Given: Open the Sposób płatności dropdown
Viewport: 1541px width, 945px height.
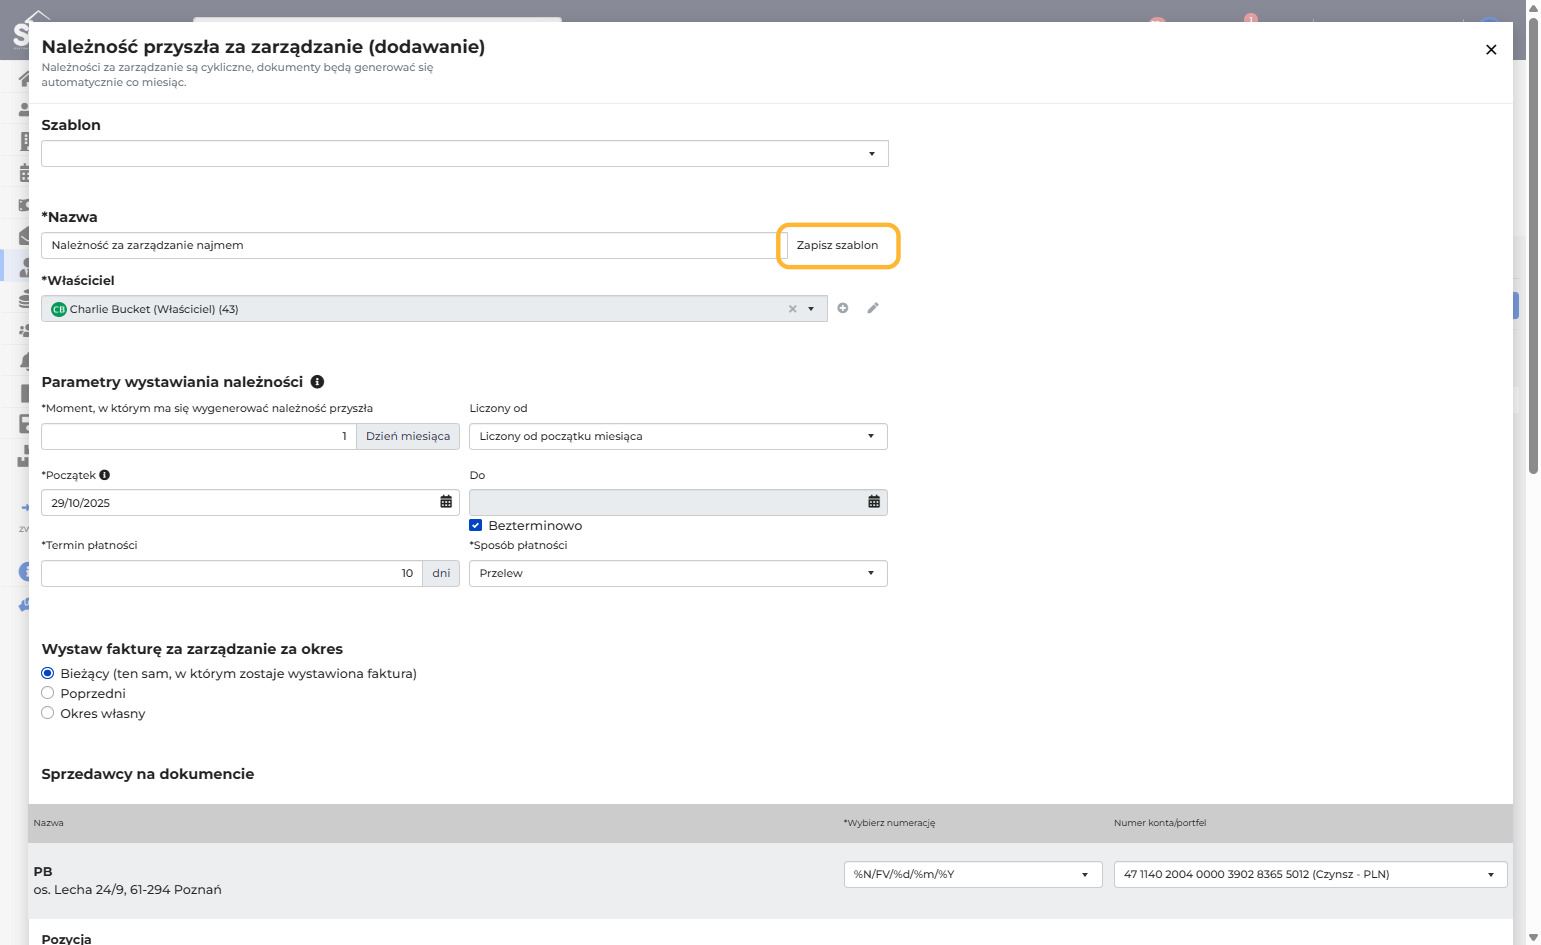Looking at the screenshot, I should (678, 573).
